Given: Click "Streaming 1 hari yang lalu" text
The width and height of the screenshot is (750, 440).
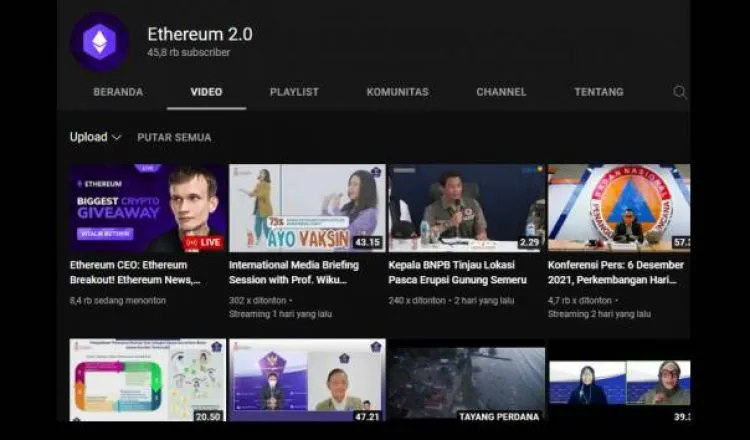Looking at the screenshot, I should click(280, 314).
